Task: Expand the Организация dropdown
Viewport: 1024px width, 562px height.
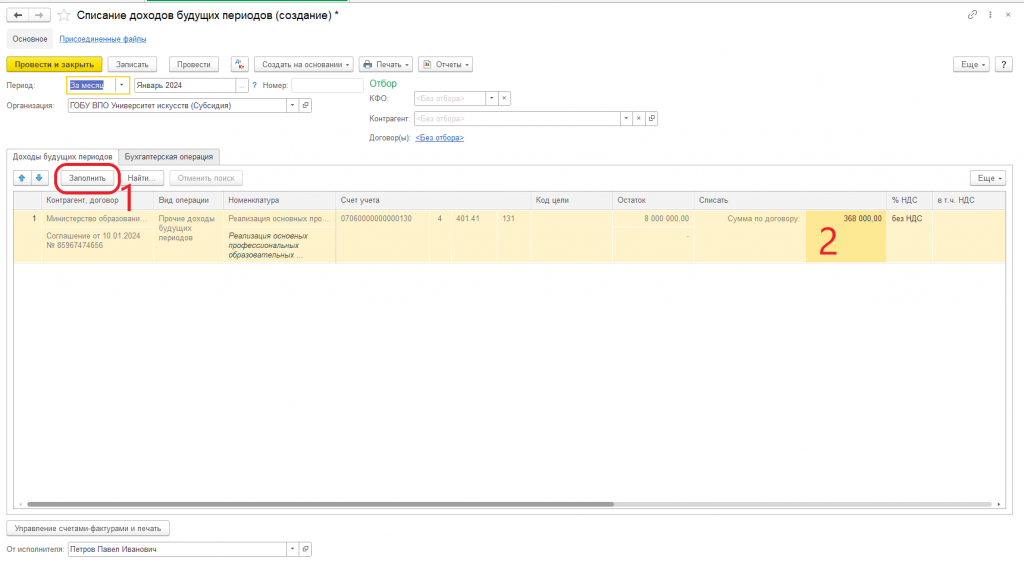Action: pyautogui.click(x=293, y=105)
